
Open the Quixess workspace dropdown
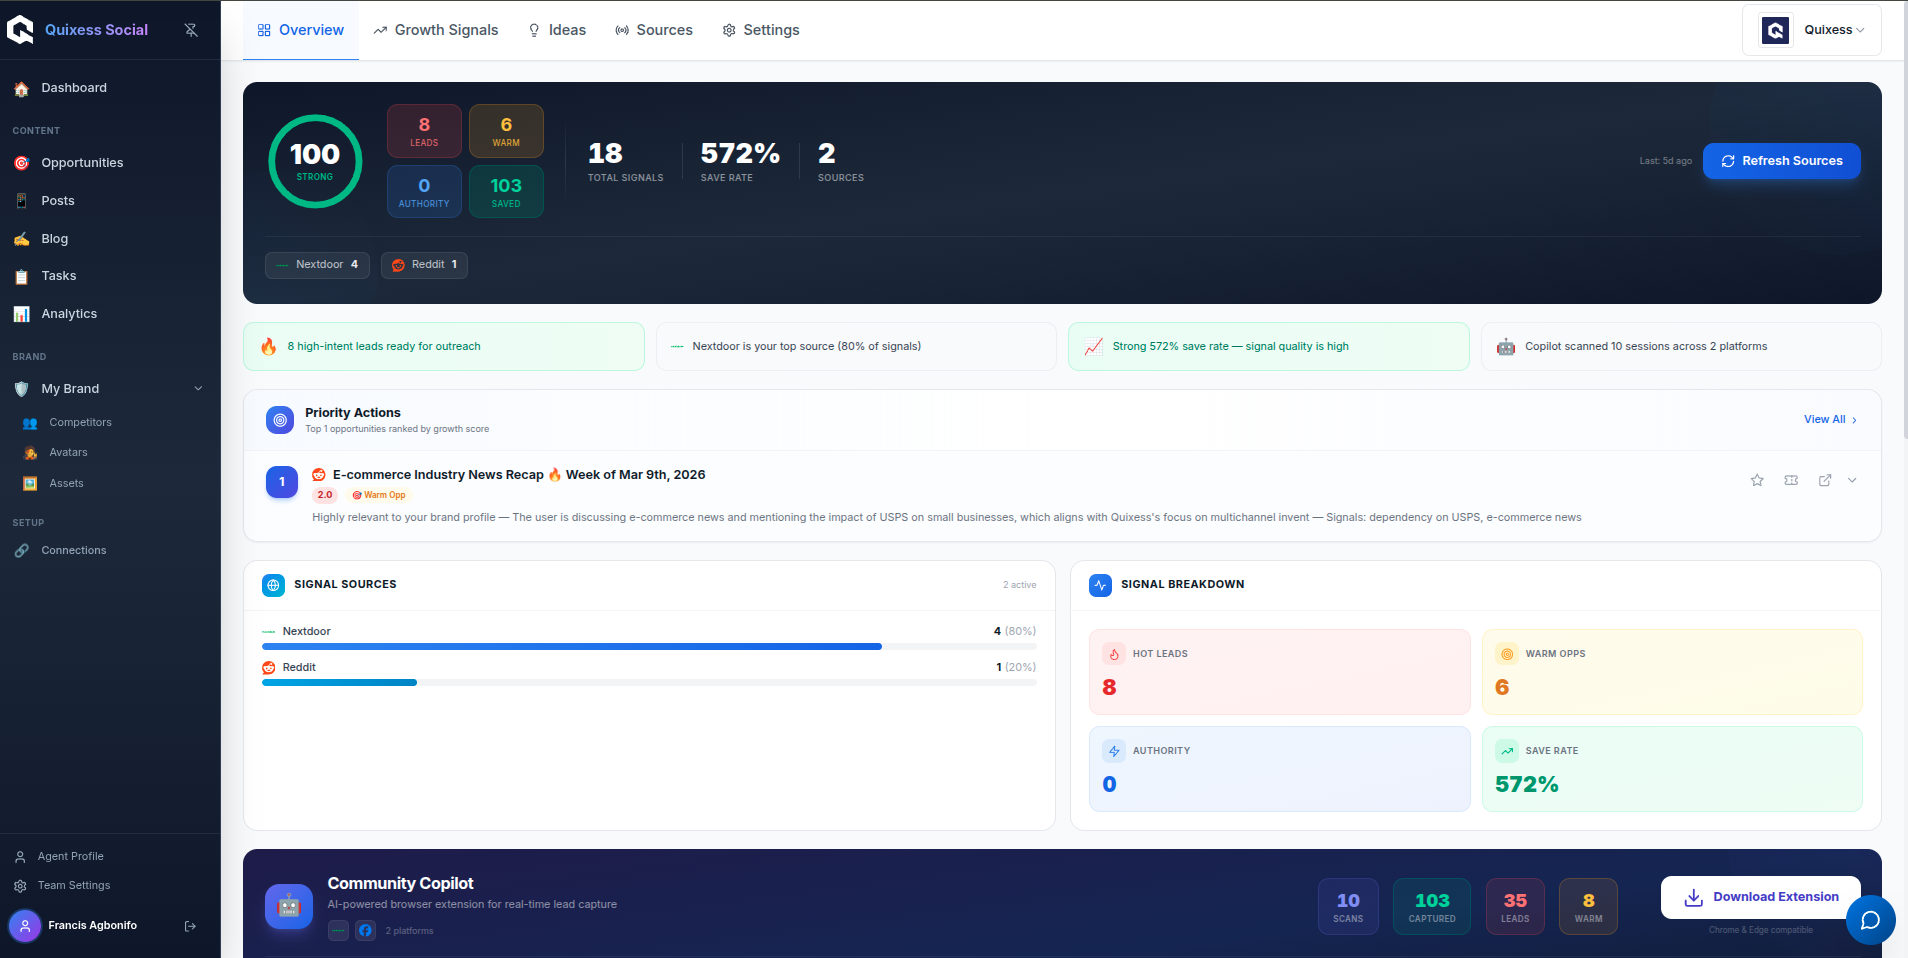[1812, 30]
